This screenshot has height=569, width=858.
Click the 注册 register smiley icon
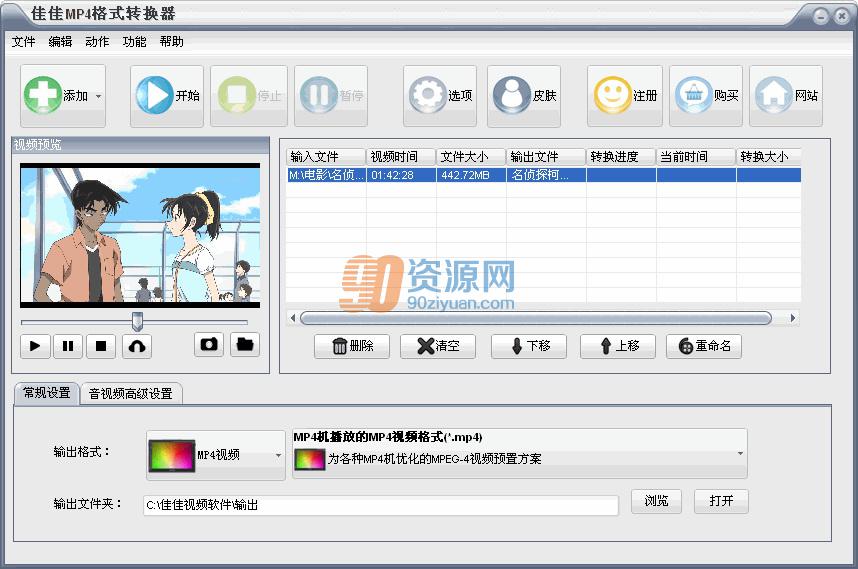[x=612, y=95]
